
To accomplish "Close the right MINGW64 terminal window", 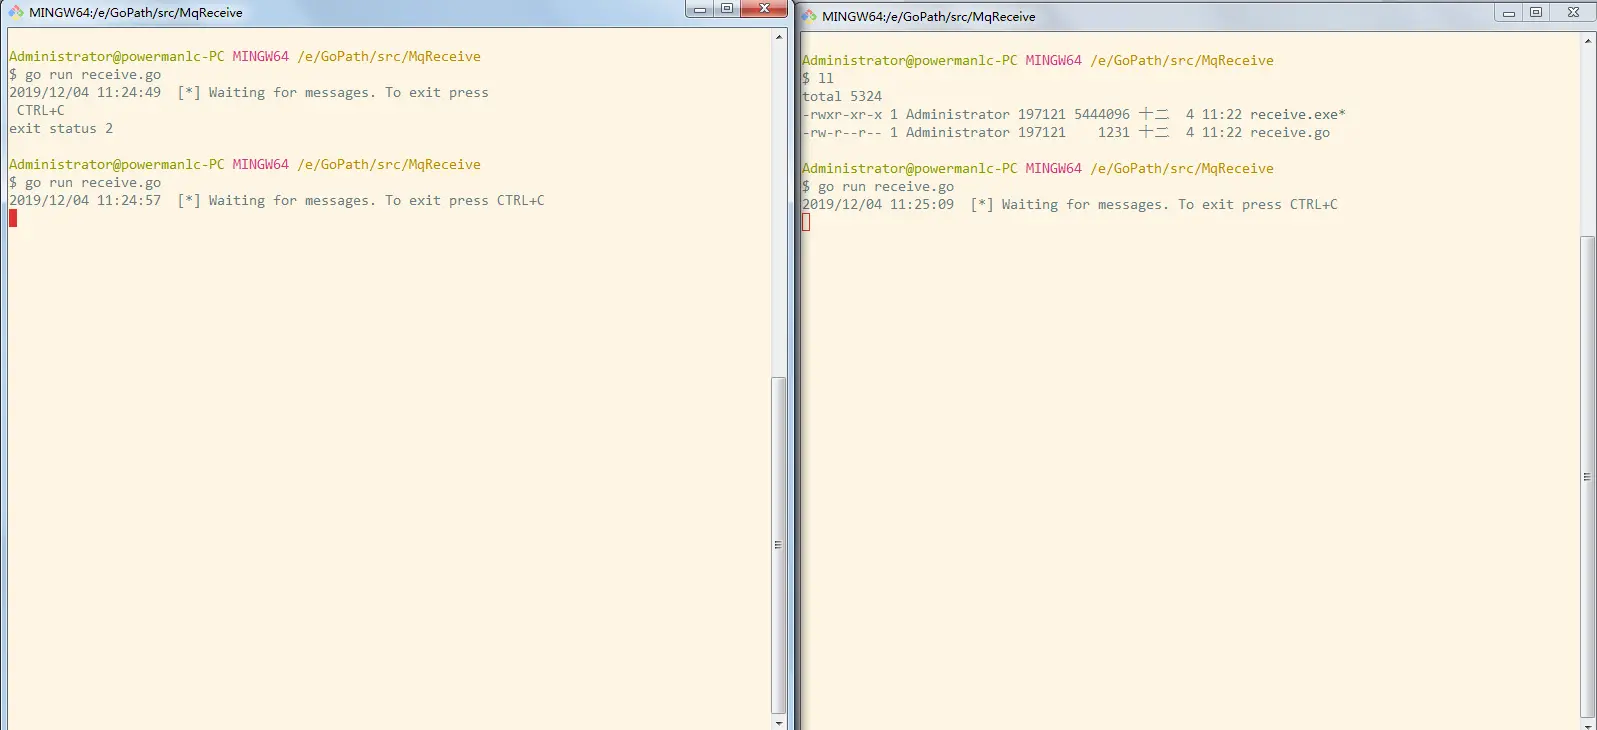I will coord(1573,13).
